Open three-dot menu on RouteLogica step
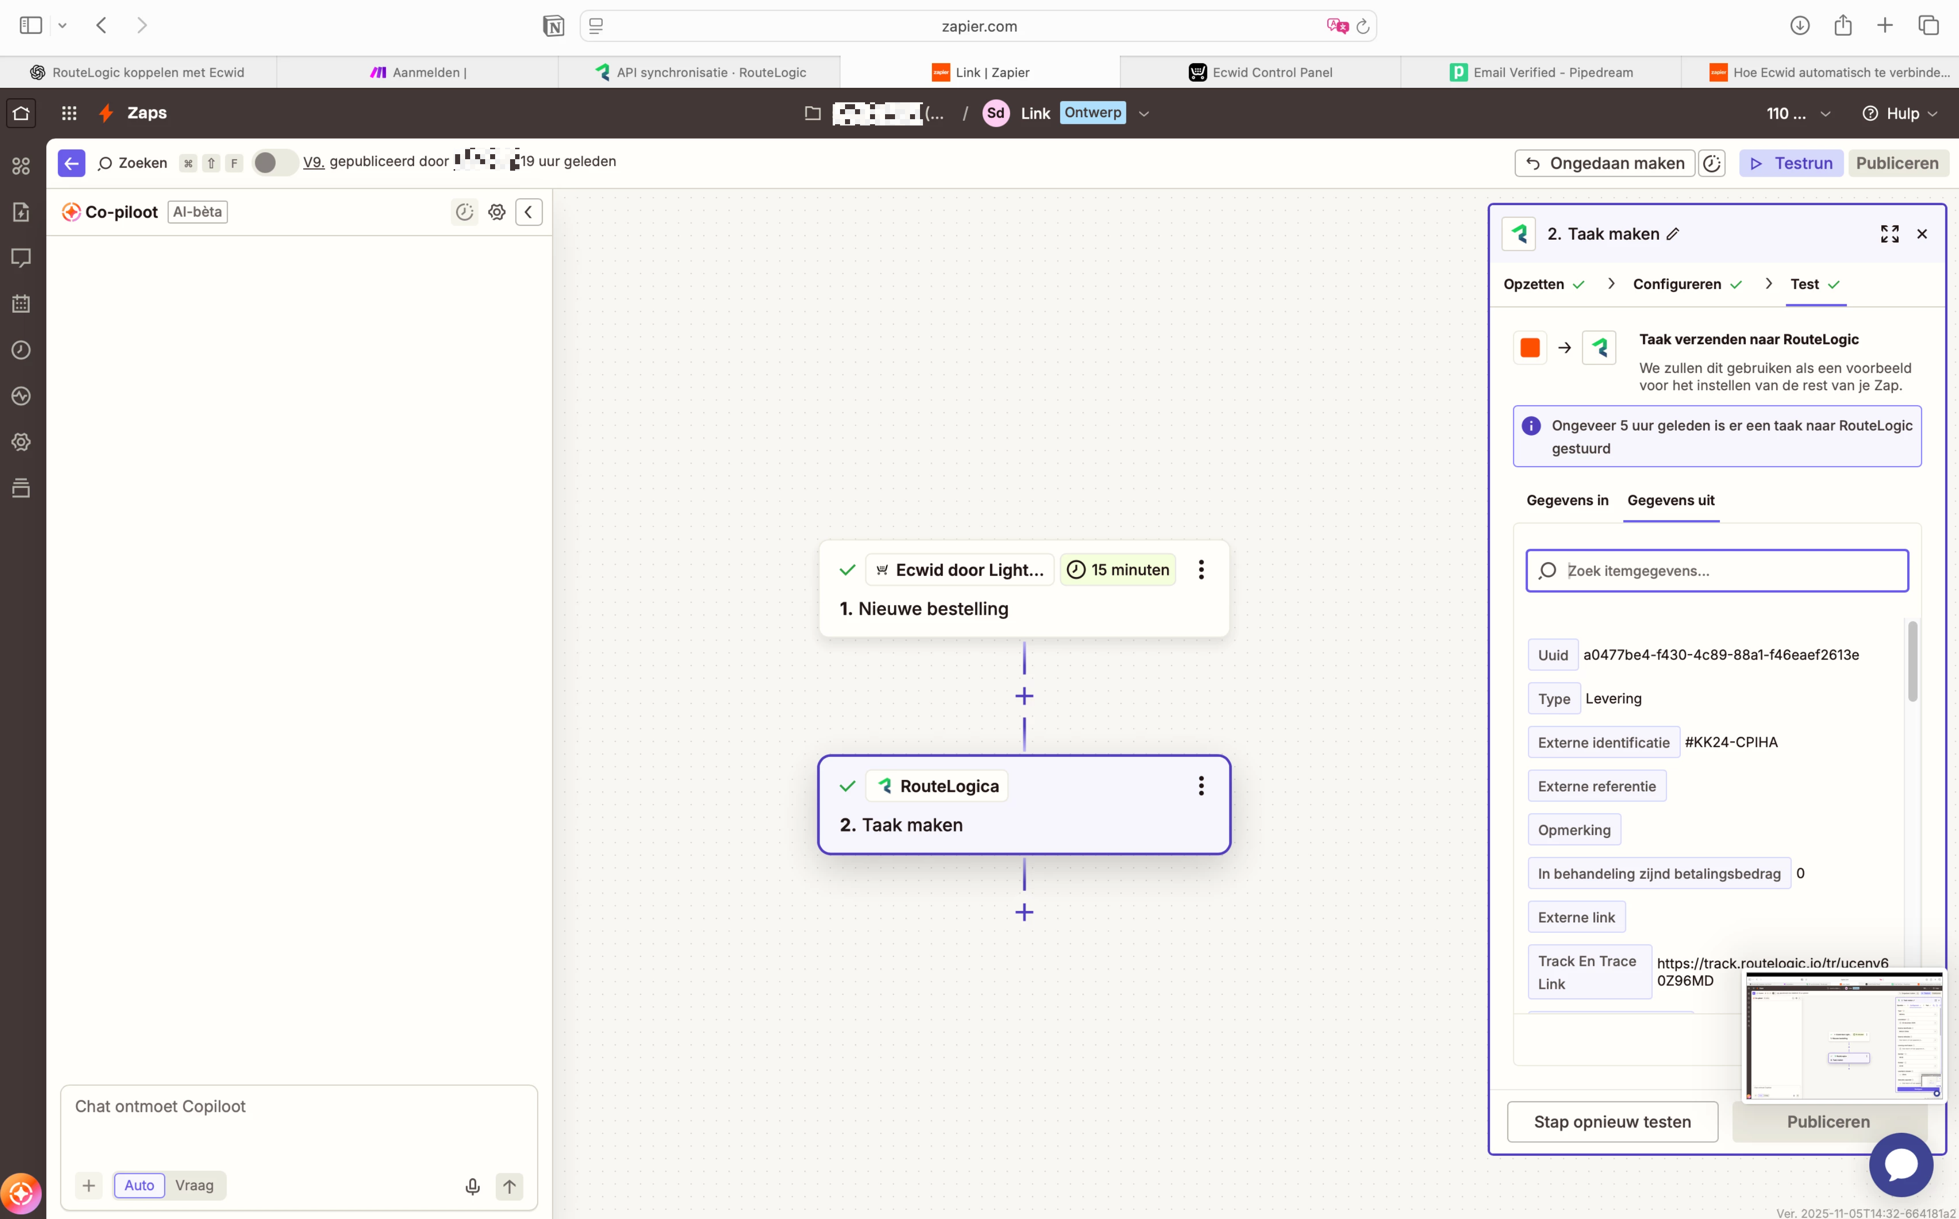The height and width of the screenshot is (1219, 1959). [x=1201, y=786]
